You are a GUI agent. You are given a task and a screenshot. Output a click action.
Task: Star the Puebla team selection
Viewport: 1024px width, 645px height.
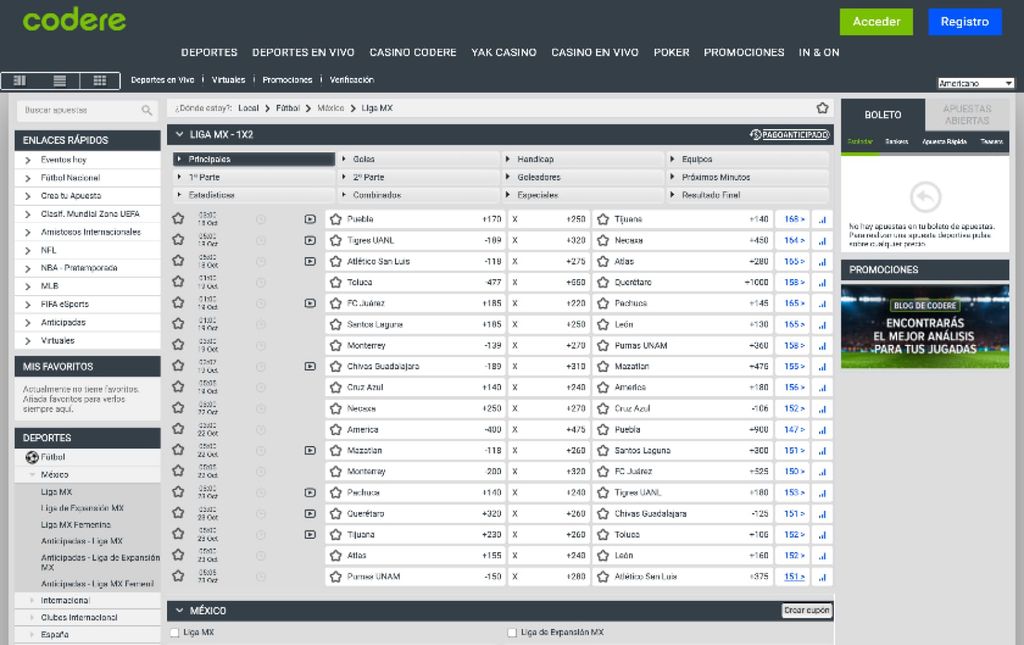pyautogui.click(x=336, y=219)
